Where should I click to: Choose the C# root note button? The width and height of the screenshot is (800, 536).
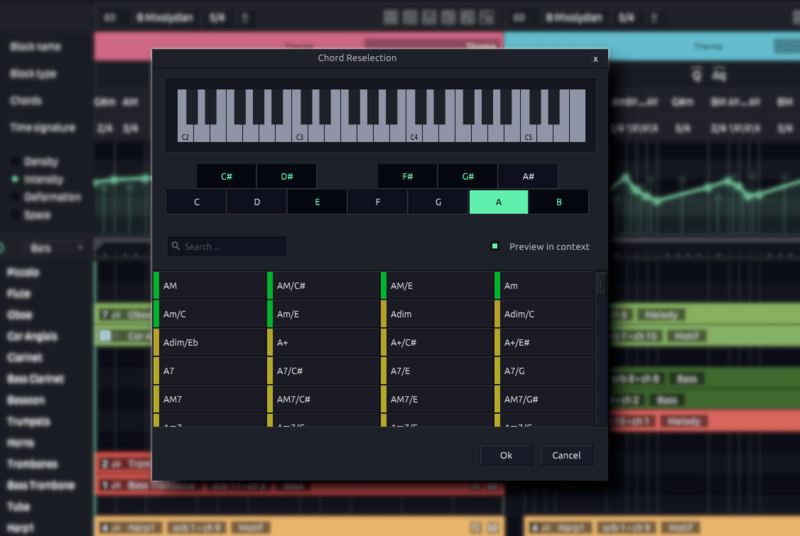226,177
